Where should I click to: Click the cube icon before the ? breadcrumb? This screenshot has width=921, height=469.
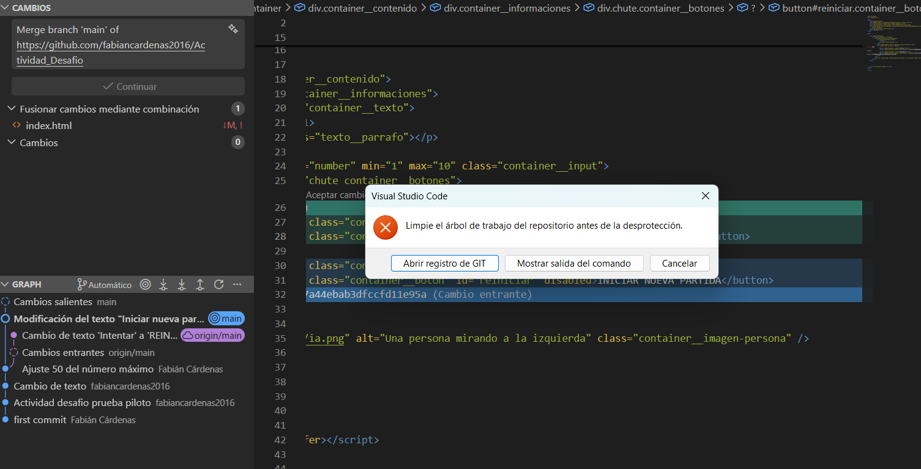point(742,8)
